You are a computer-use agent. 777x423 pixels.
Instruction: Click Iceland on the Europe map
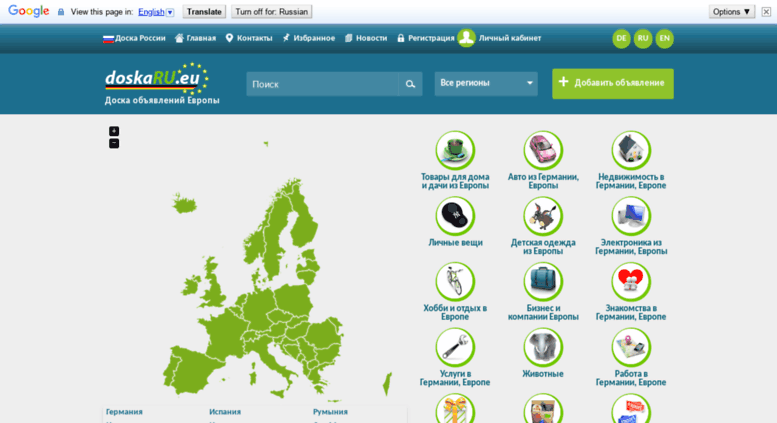pyautogui.click(x=185, y=203)
